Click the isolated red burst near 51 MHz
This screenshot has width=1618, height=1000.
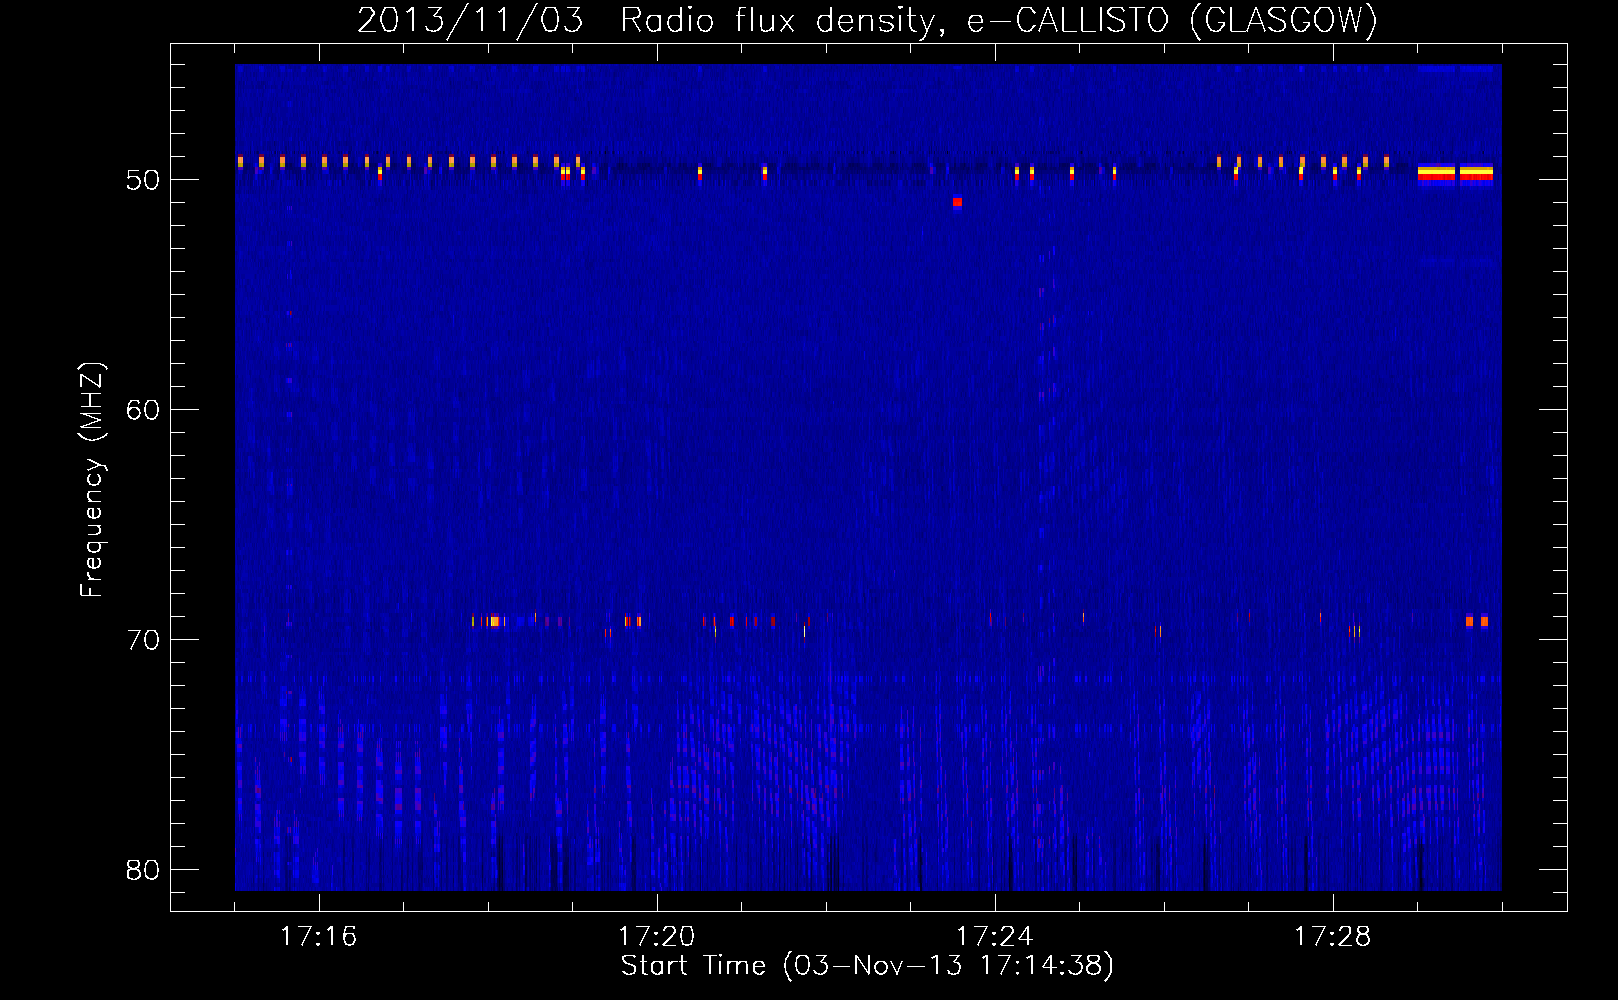(957, 202)
